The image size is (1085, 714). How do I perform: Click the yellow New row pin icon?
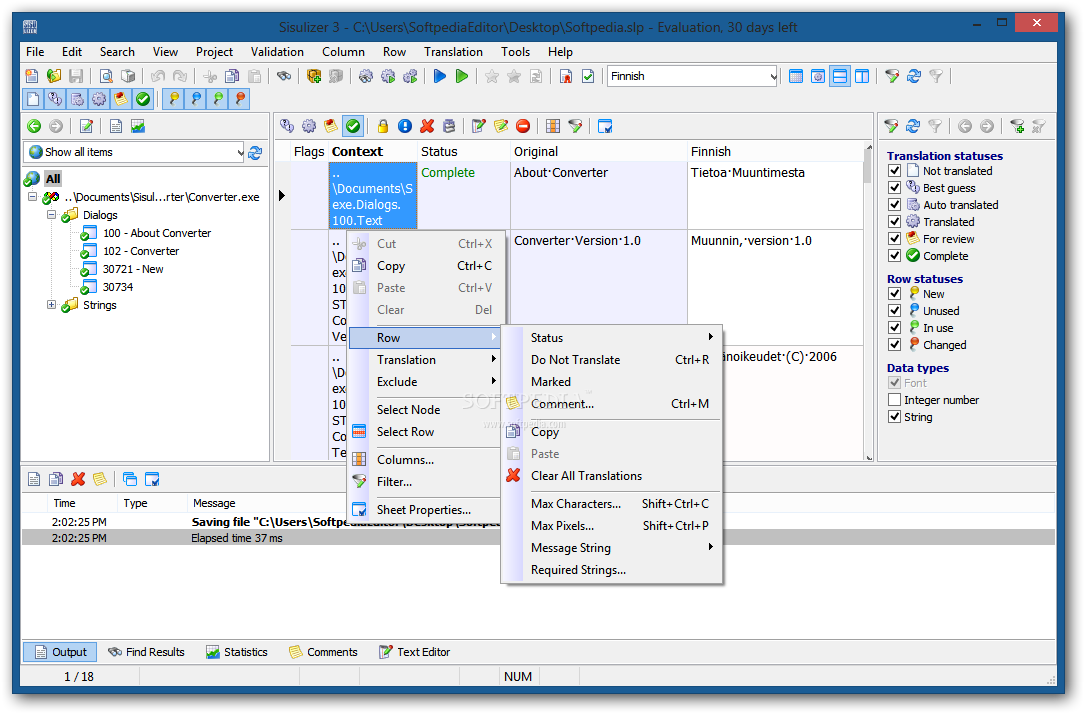pos(174,99)
